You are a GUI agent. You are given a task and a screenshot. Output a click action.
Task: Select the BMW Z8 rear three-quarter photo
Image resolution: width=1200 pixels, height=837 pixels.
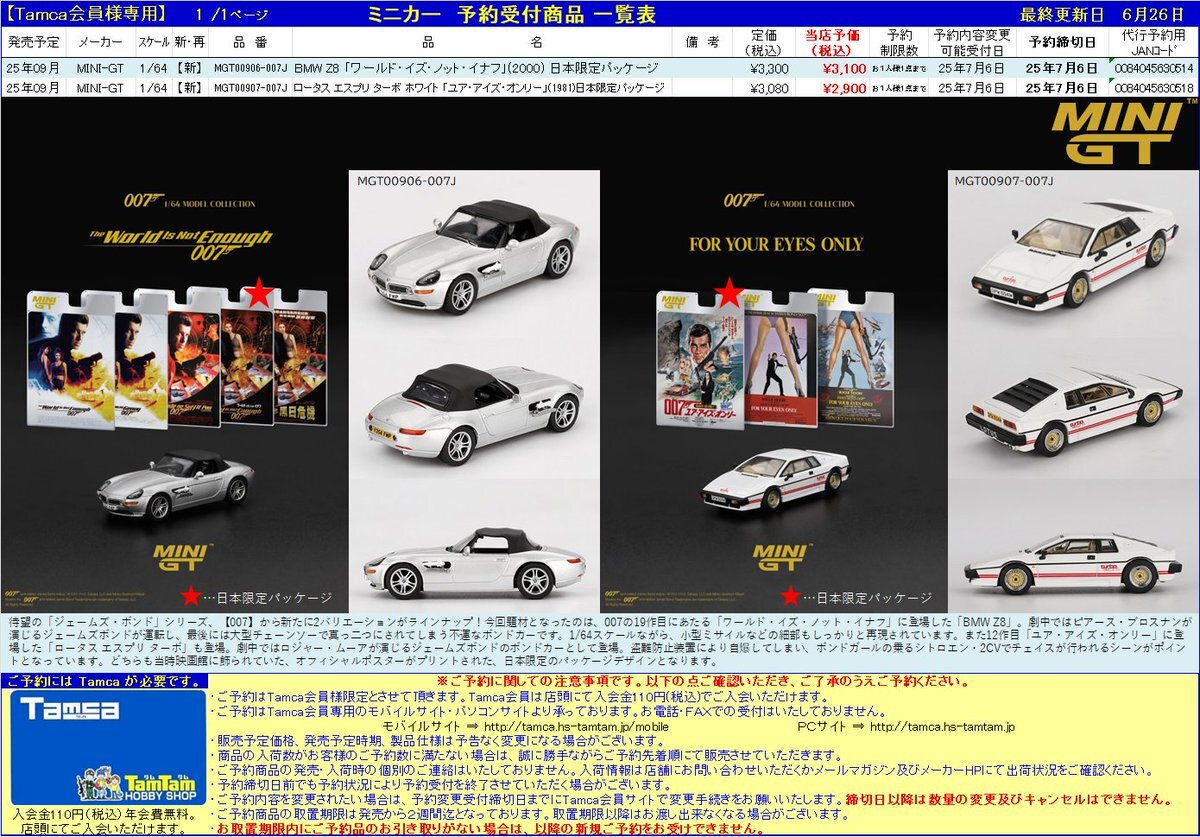[472, 413]
